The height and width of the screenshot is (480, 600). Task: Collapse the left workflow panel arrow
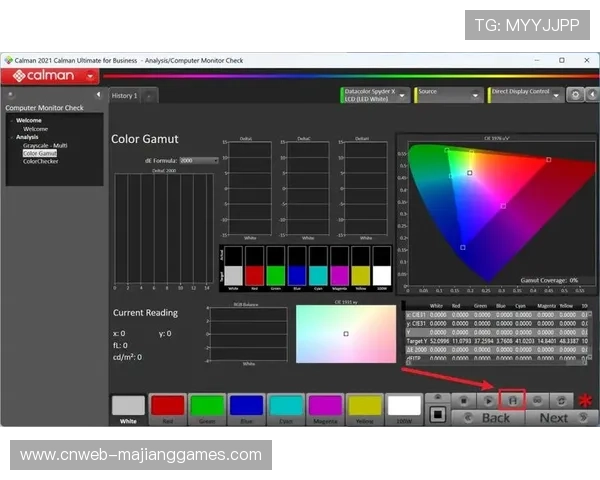pyautogui.click(x=97, y=95)
